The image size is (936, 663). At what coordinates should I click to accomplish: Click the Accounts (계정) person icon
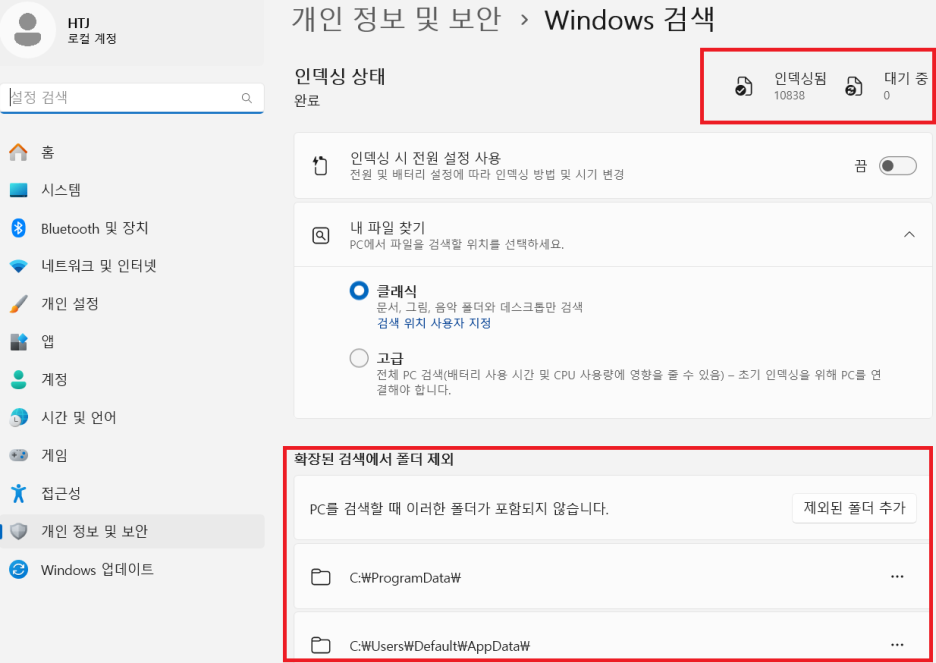tap(19, 380)
